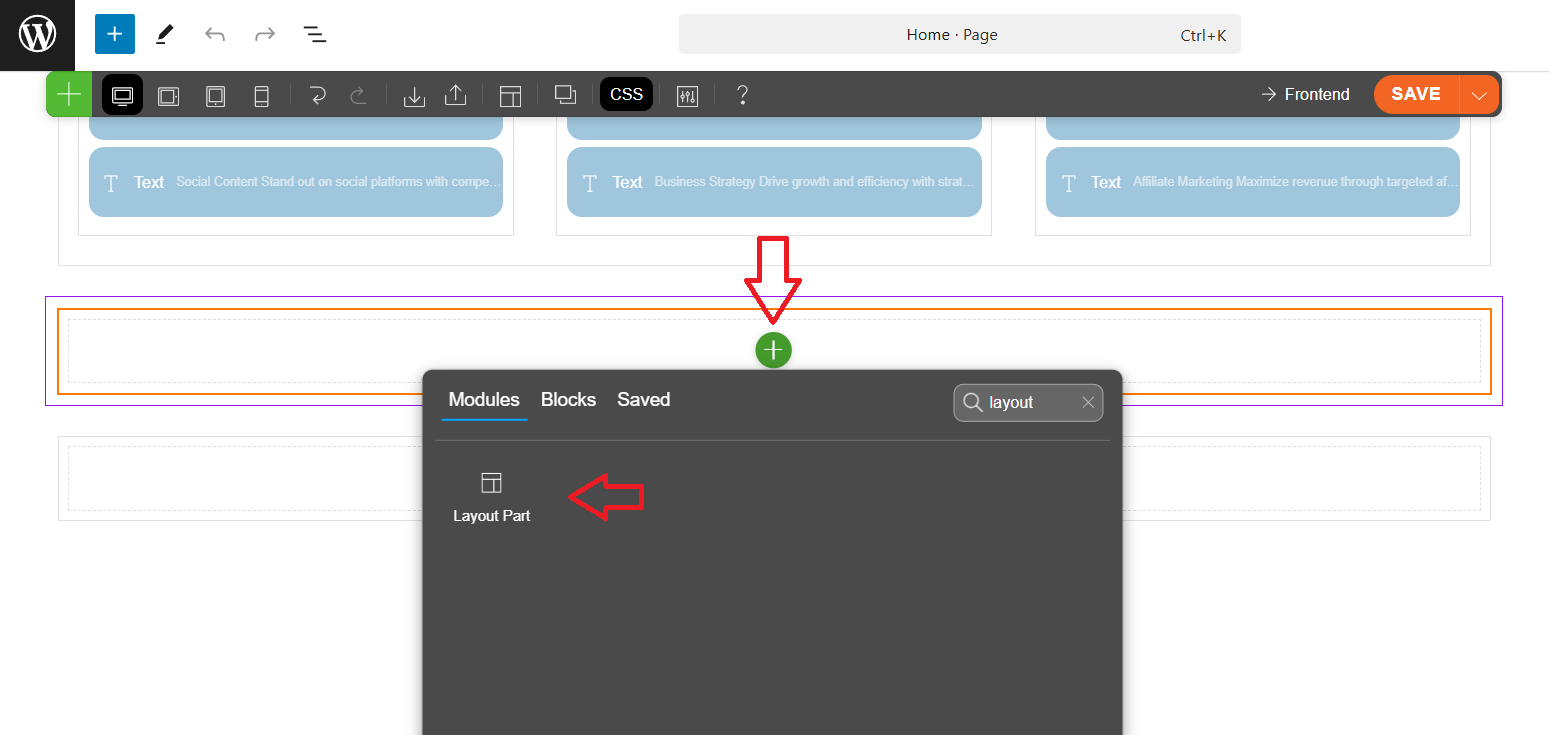This screenshot has height=735, width=1549.
Task: Click the export upload icon
Action: [455, 95]
